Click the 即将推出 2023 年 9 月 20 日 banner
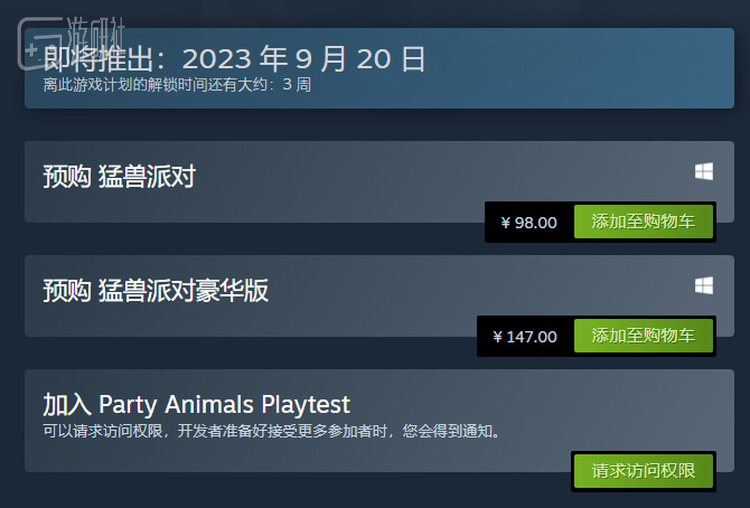 click(379, 68)
